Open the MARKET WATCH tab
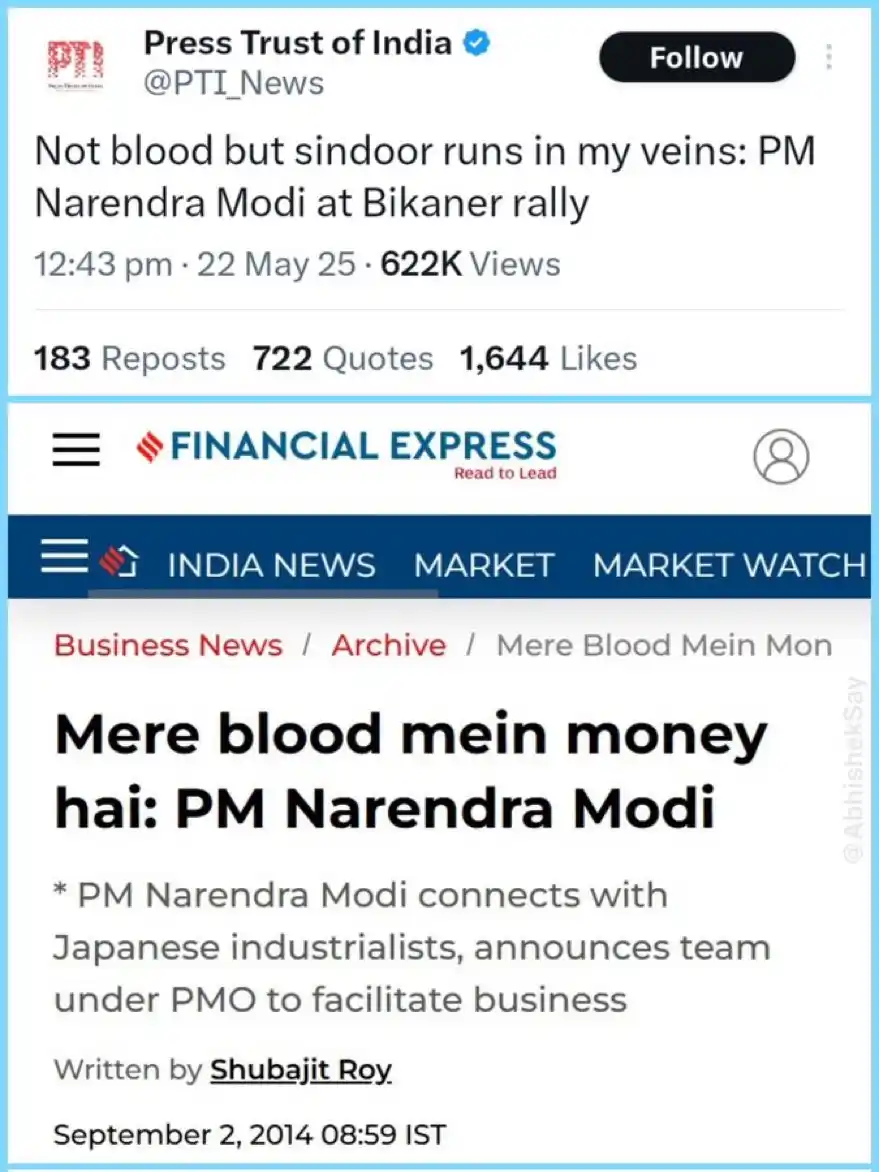 (x=730, y=565)
